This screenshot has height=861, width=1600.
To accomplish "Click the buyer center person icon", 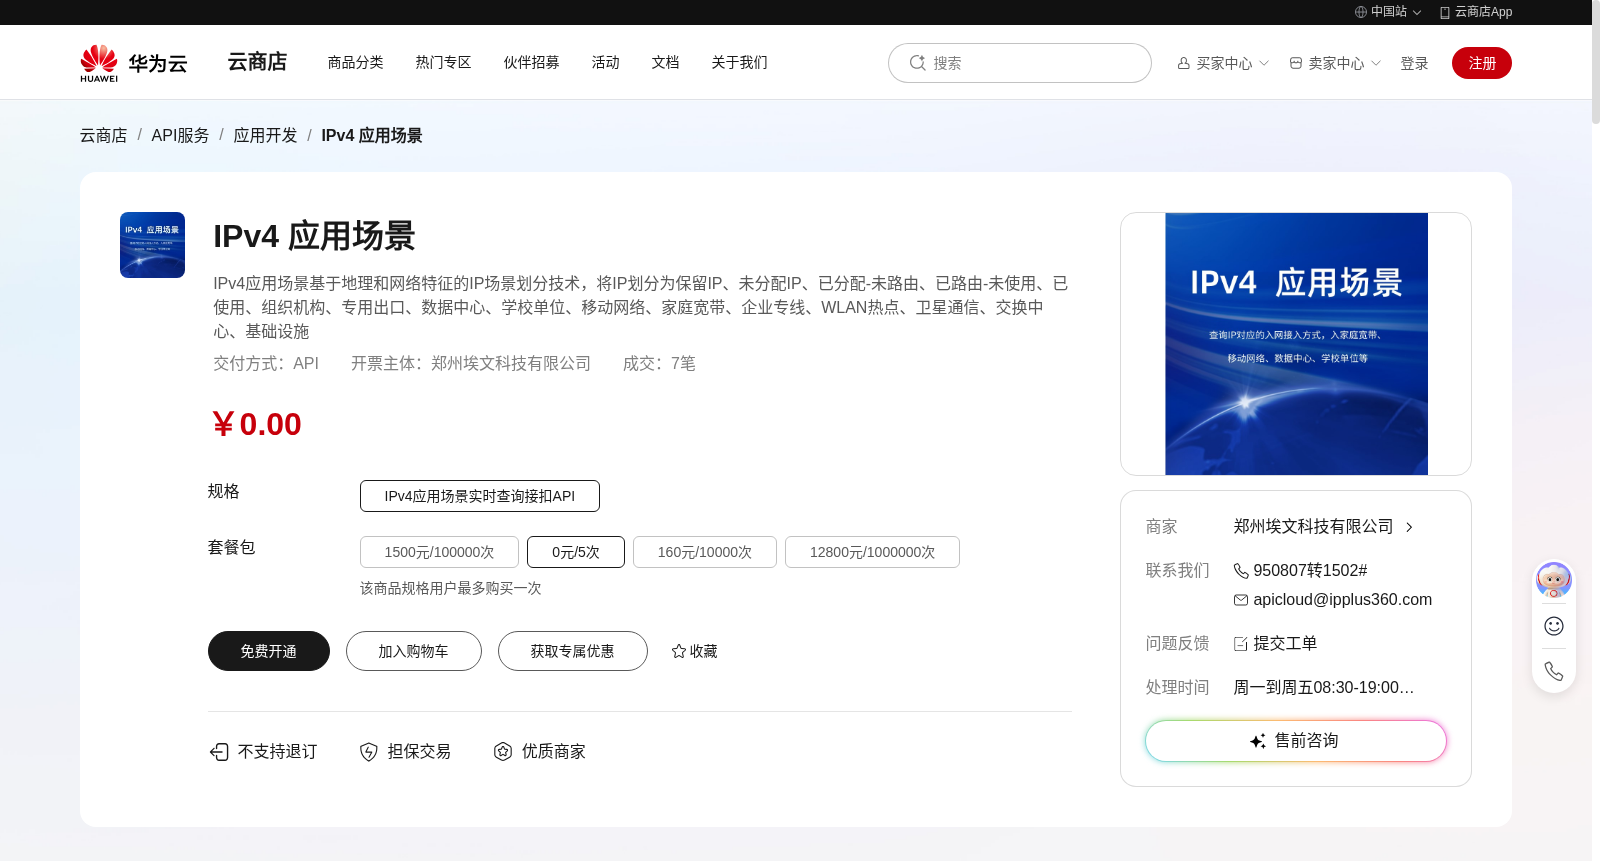I will tap(1183, 63).
